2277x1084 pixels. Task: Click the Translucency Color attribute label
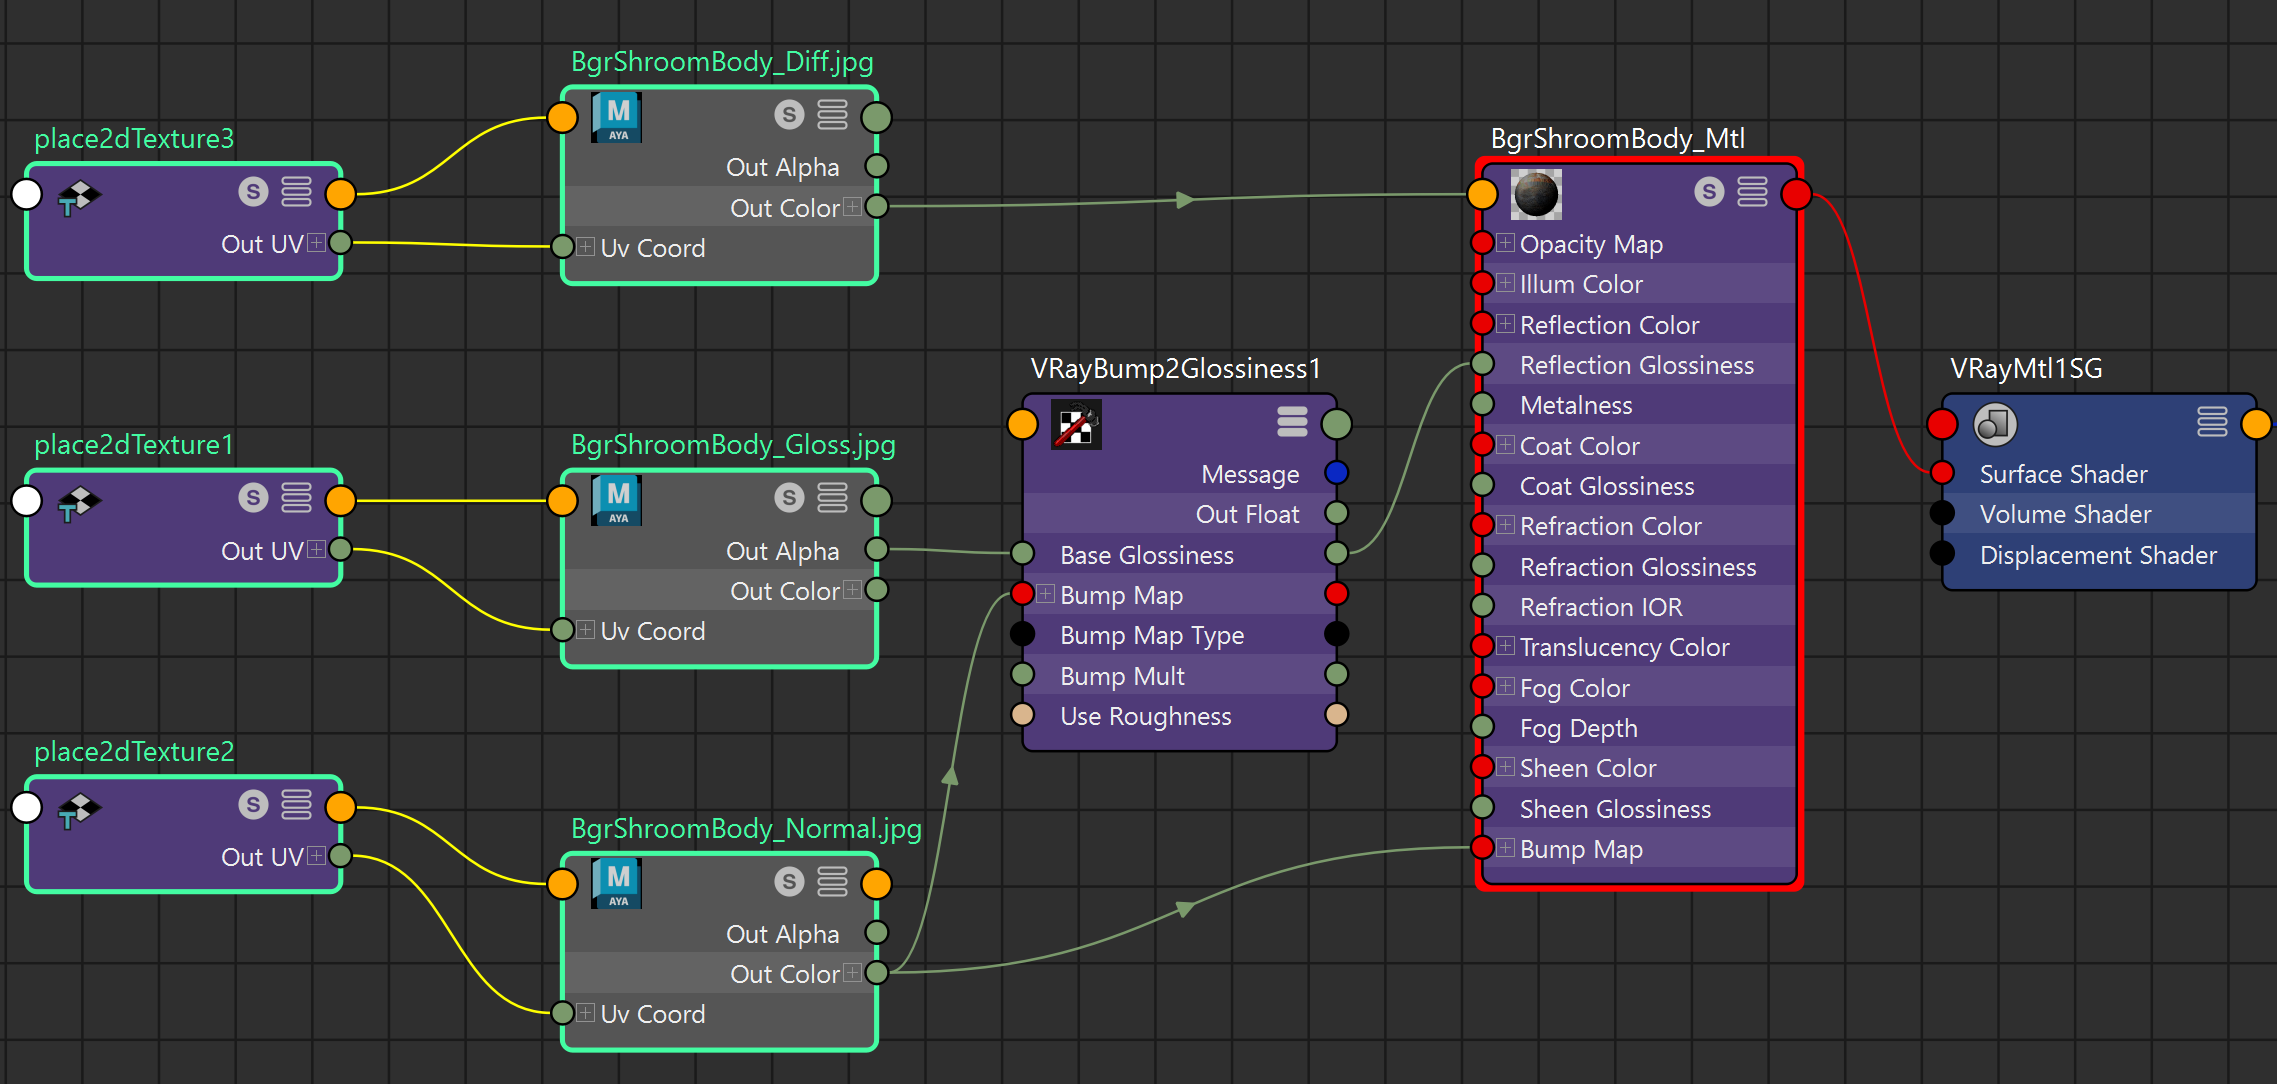click(x=1624, y=647)
